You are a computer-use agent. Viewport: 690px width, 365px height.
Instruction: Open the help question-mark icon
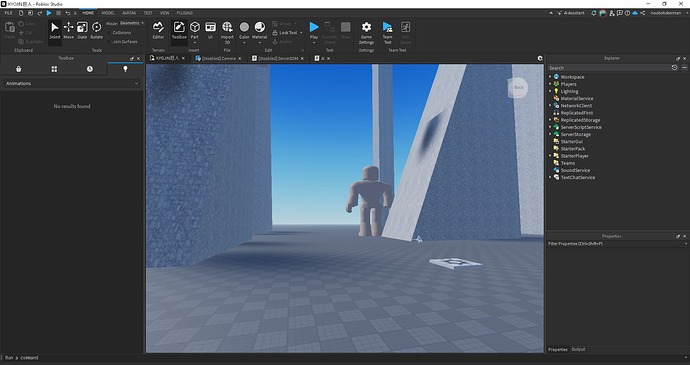pos(627,13)
